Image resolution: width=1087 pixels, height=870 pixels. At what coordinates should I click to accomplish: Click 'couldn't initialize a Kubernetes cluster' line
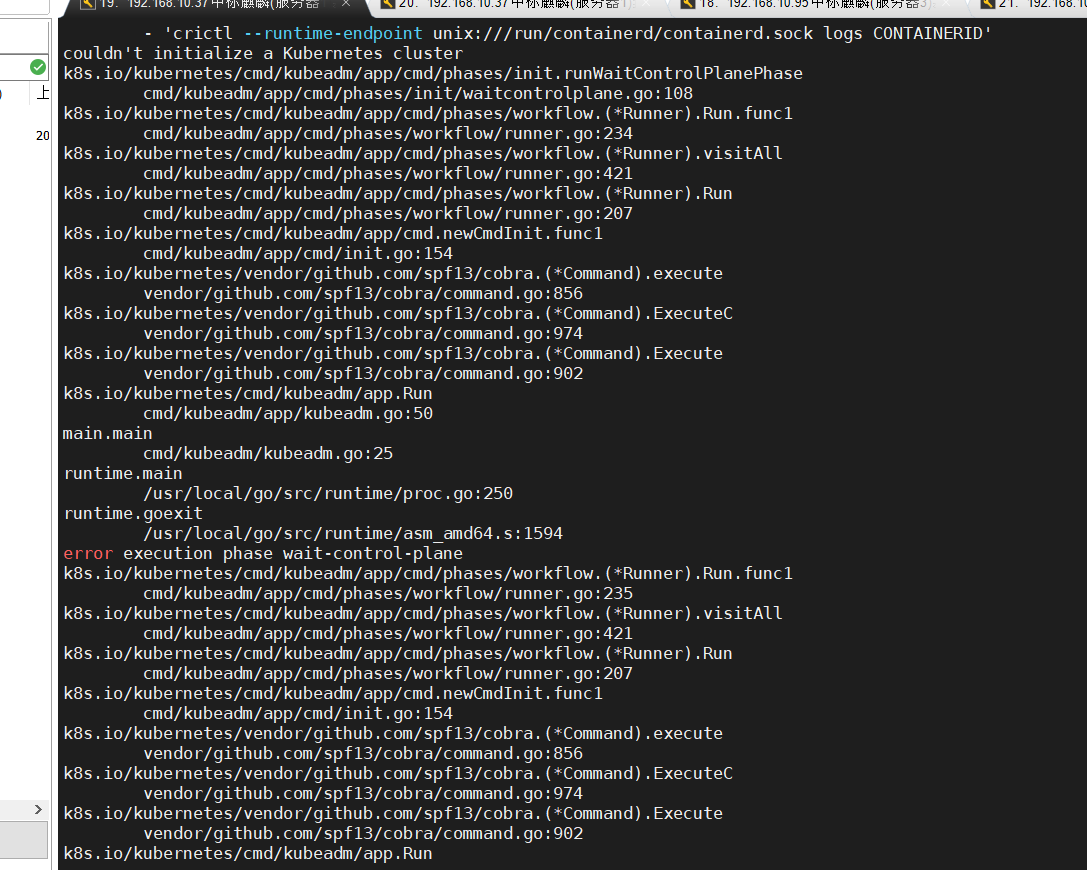click(x=263, y=53)
